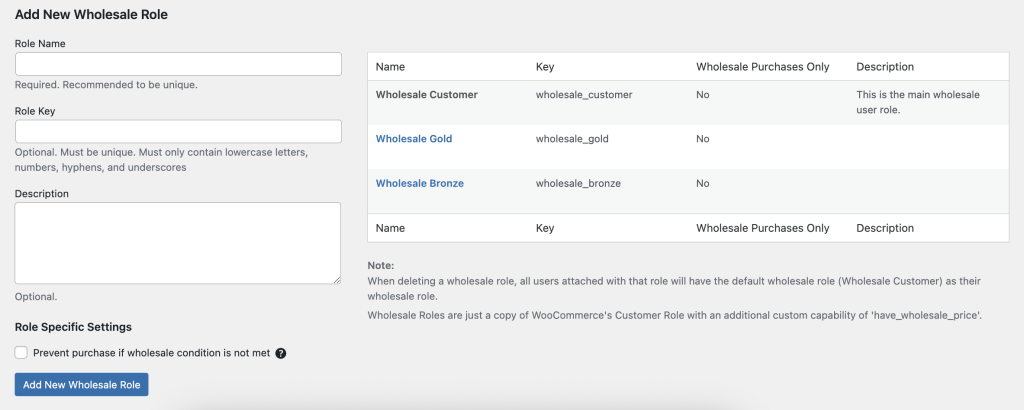Click top Wholesale Purchases Only header
Image resolution: width=1024 pixels, height=410 pixels.
pos(763,67)
